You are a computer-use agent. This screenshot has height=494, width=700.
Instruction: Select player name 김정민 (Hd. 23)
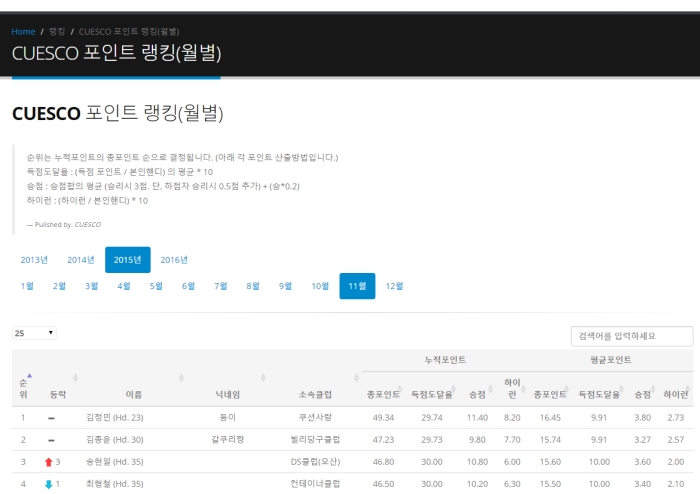coord(115,418)
